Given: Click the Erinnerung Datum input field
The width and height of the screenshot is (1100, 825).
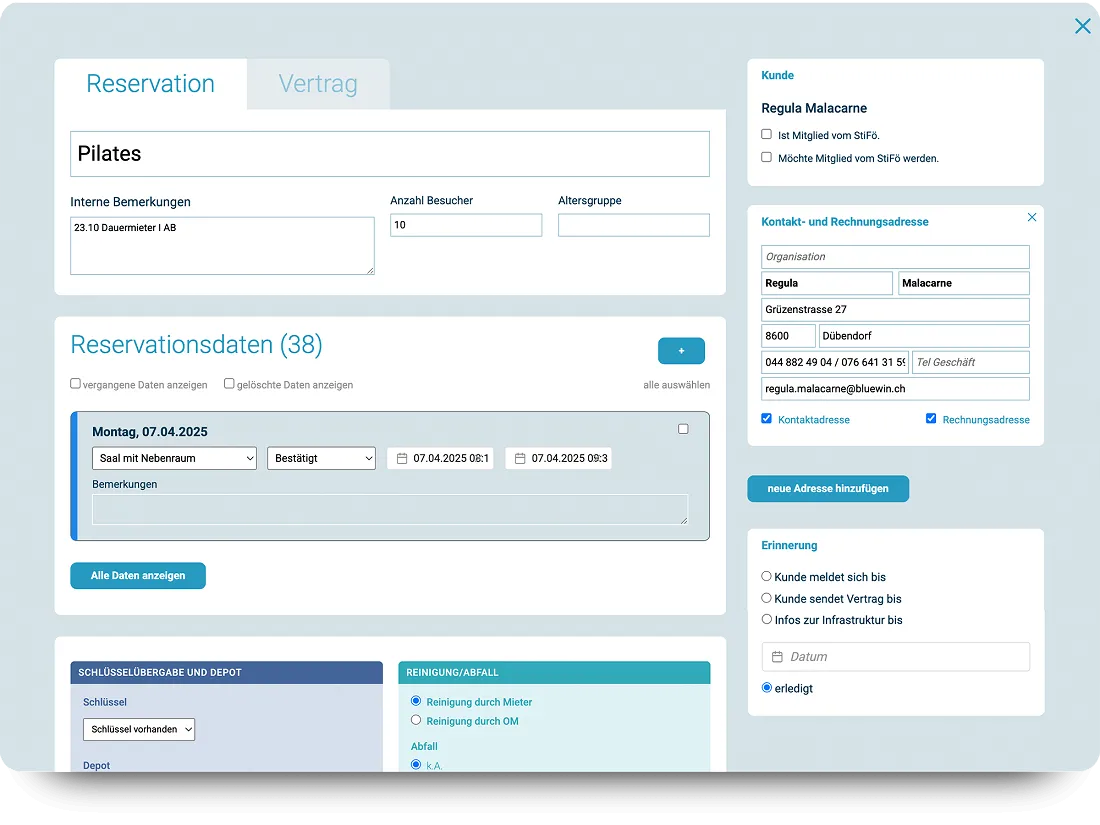Looking at the screenshot, I should click(x=896, y=657).
